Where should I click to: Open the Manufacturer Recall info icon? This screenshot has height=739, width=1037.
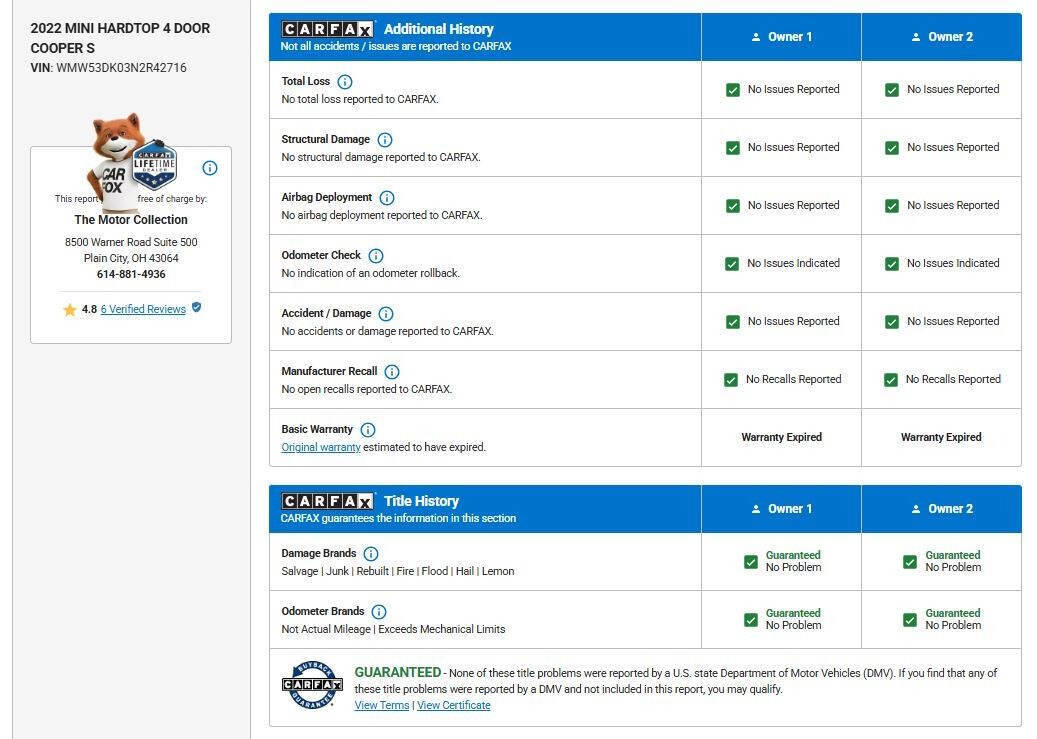pos(392,372)
